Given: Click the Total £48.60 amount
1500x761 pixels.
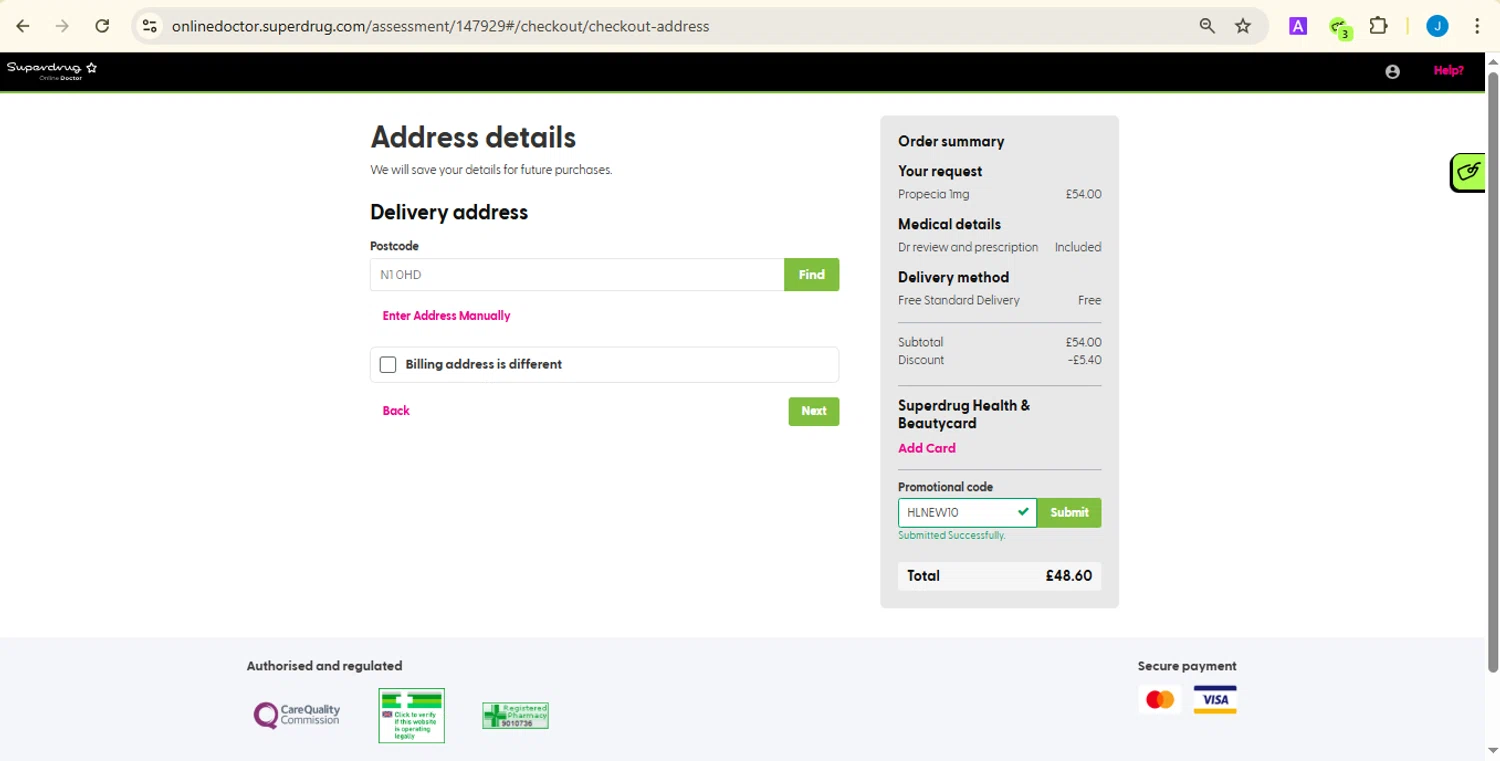Looking at the screenshot, I should [x=1068, y=576].
